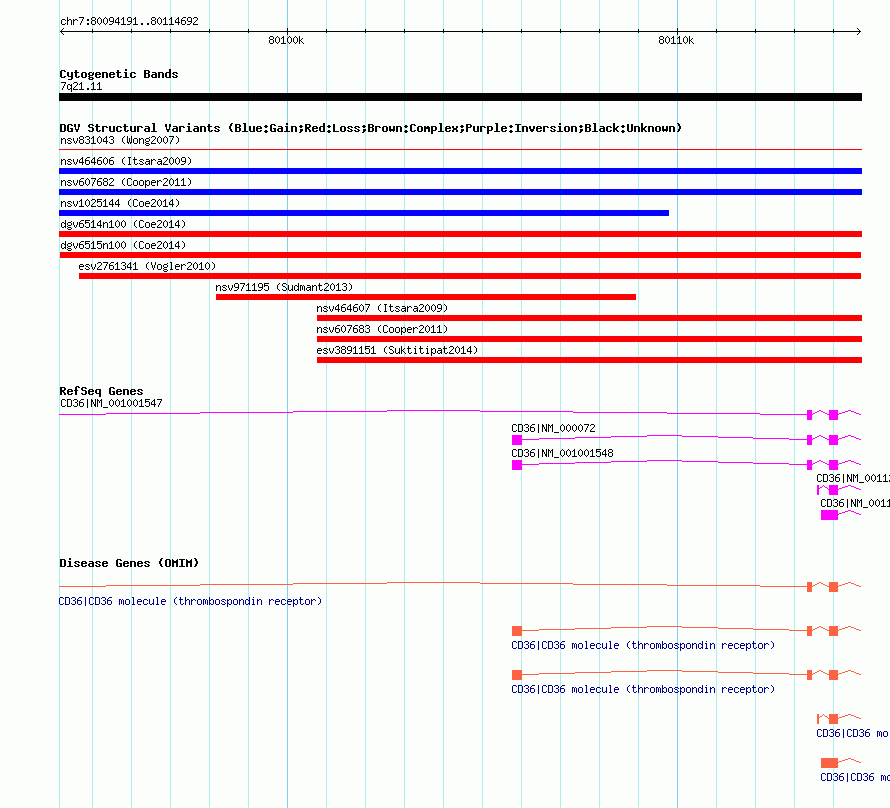Open the second CD36 thrombospondin receptor OMIM link
Screen dimensions: 890x808
[643, 645]
